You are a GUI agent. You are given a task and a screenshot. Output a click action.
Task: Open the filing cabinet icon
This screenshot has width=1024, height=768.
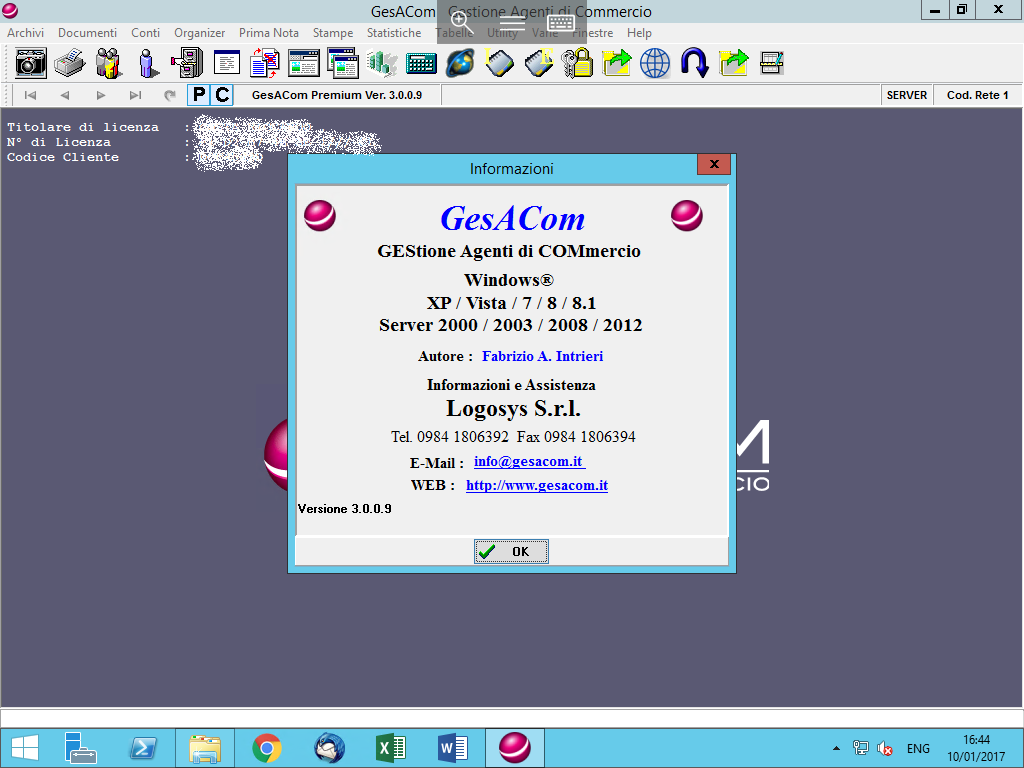187,63
